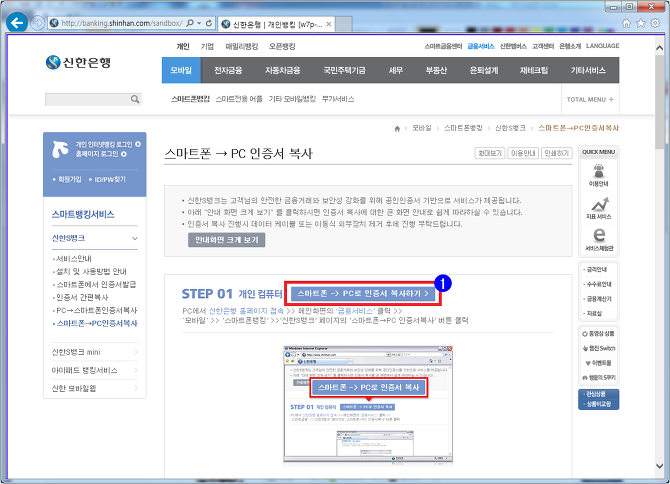Screen dimensions: 670x484
Task: Select the 모바일 main menu tab
Action: coord(181,70)
